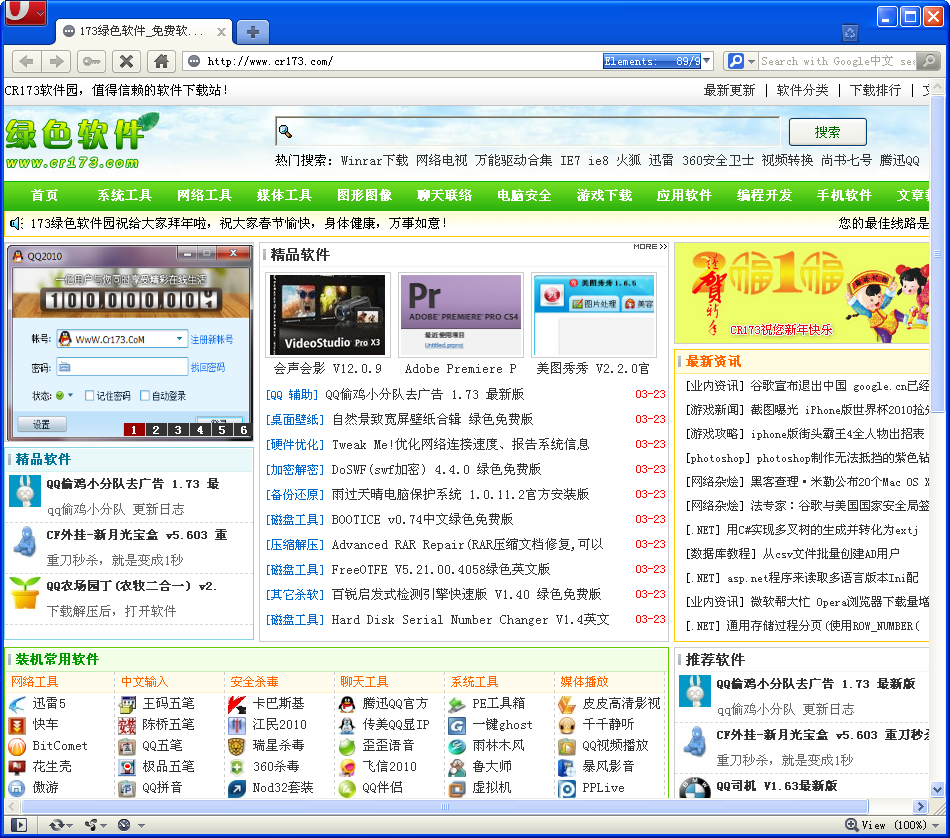Open the 编程开发 navigation tab
950x838 pixels.
click(x=764, y=195)
